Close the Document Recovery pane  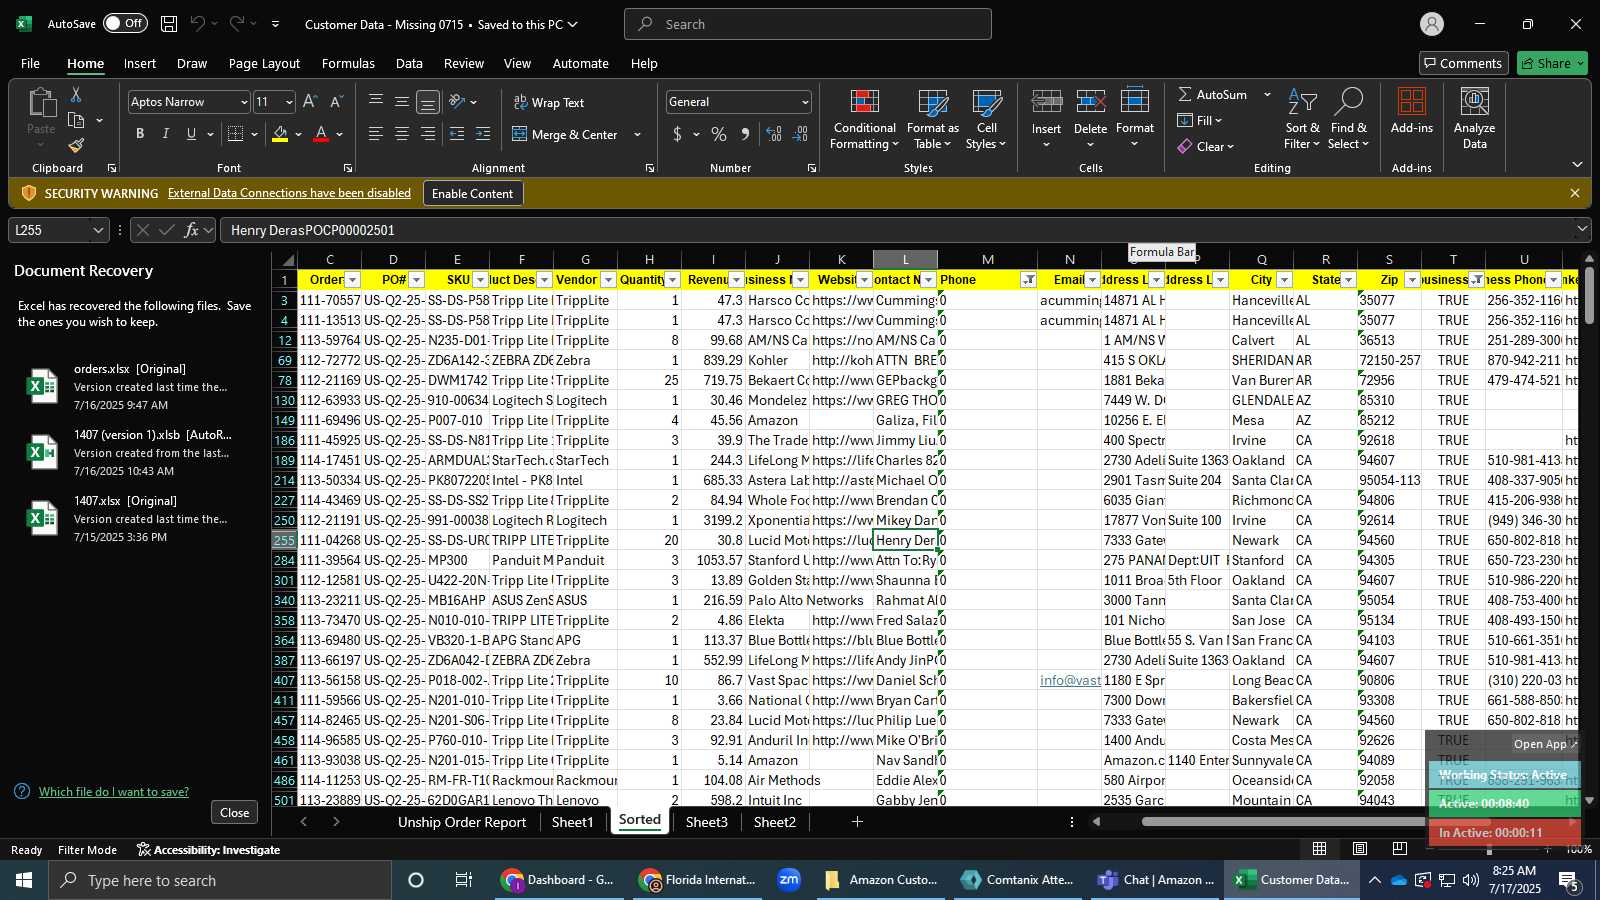coord(234,812)
